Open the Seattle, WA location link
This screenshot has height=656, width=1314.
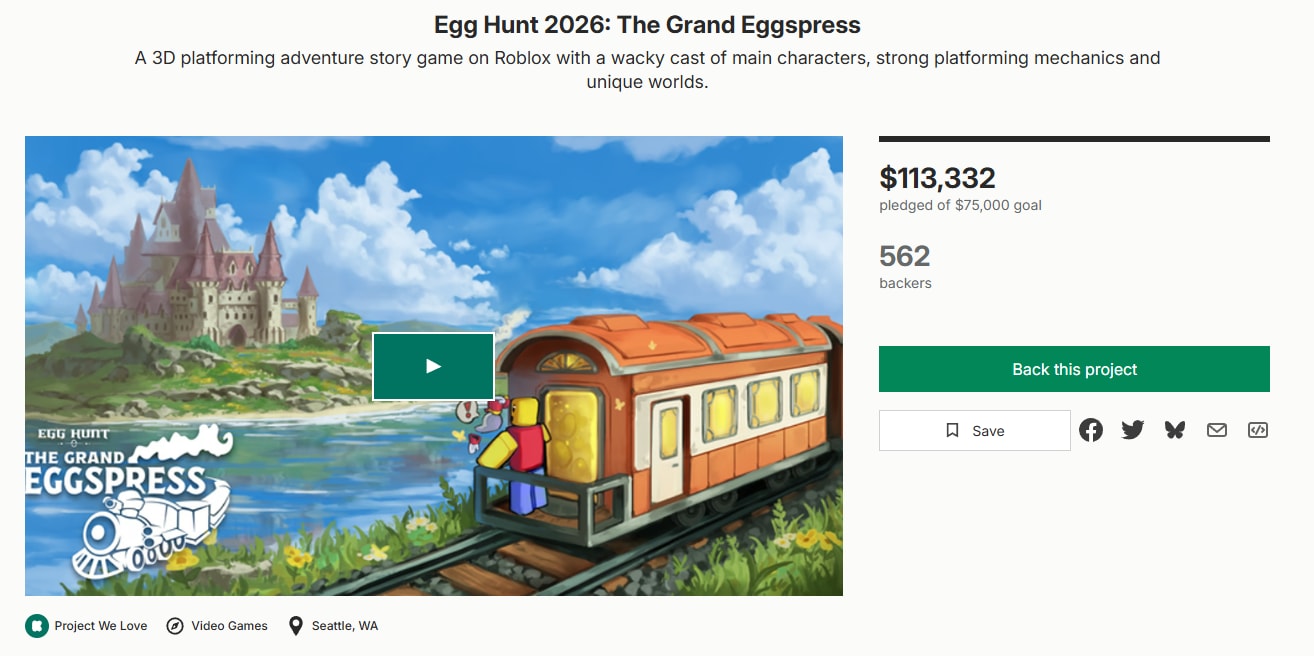(345, 626)
